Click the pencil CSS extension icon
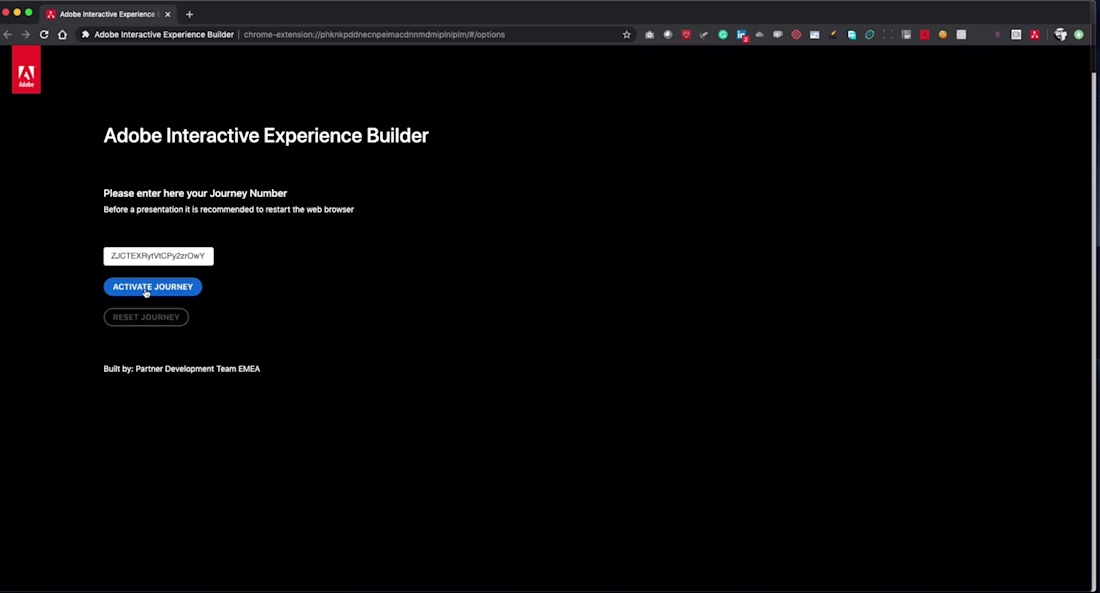 pyautogui.click(x=833, y=34)
